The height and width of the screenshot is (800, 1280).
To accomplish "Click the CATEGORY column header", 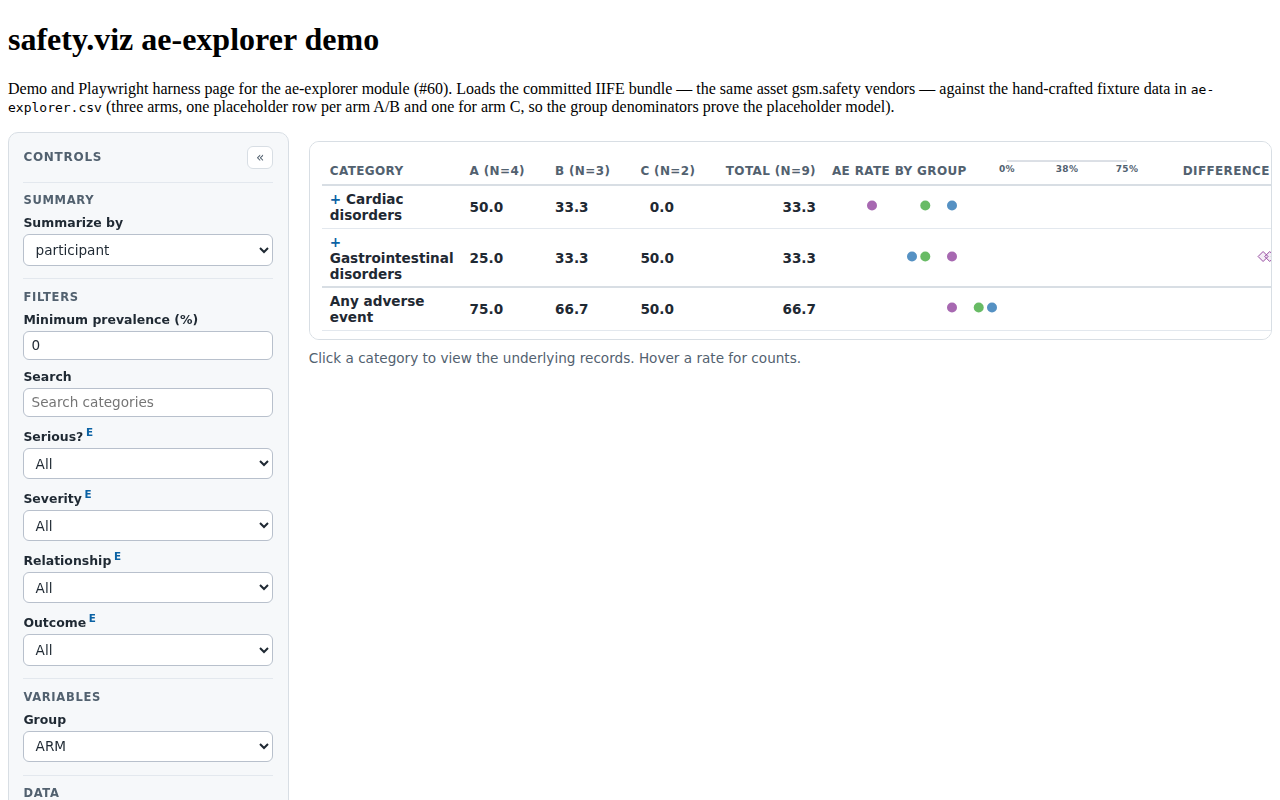I will pyautogui.click(x=367, y=170).
